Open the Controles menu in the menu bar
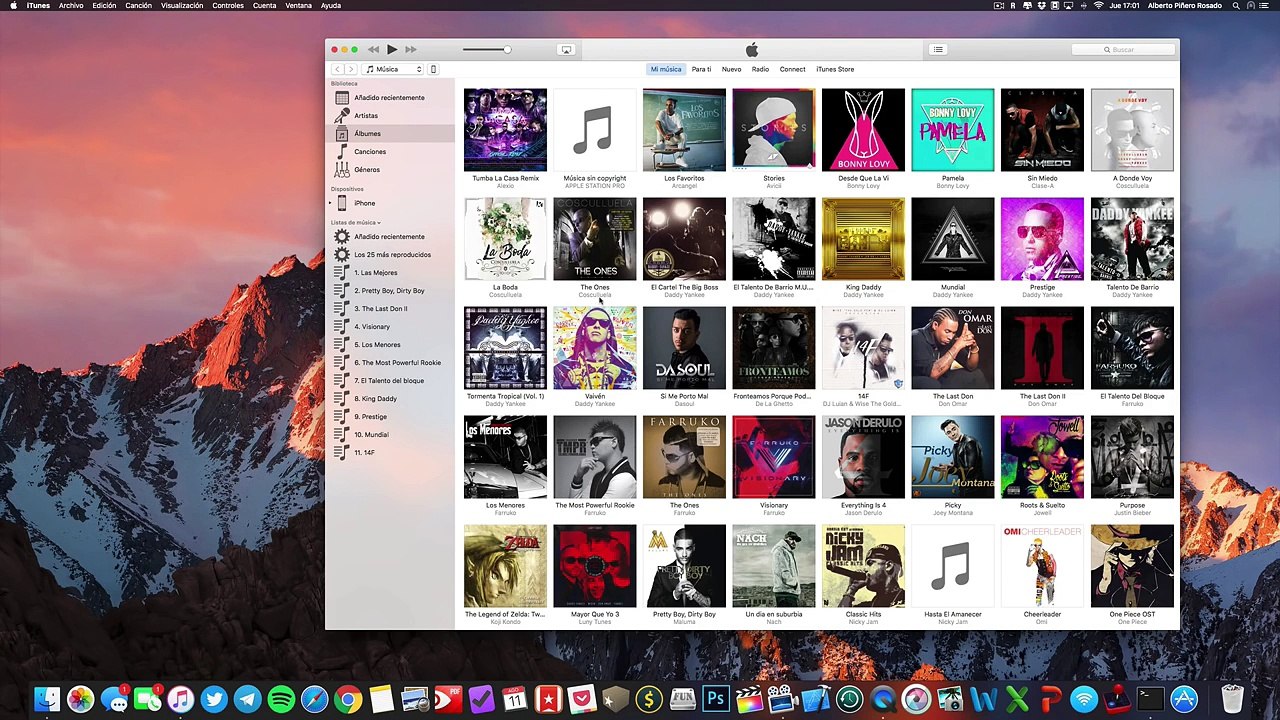 point(227,6)
